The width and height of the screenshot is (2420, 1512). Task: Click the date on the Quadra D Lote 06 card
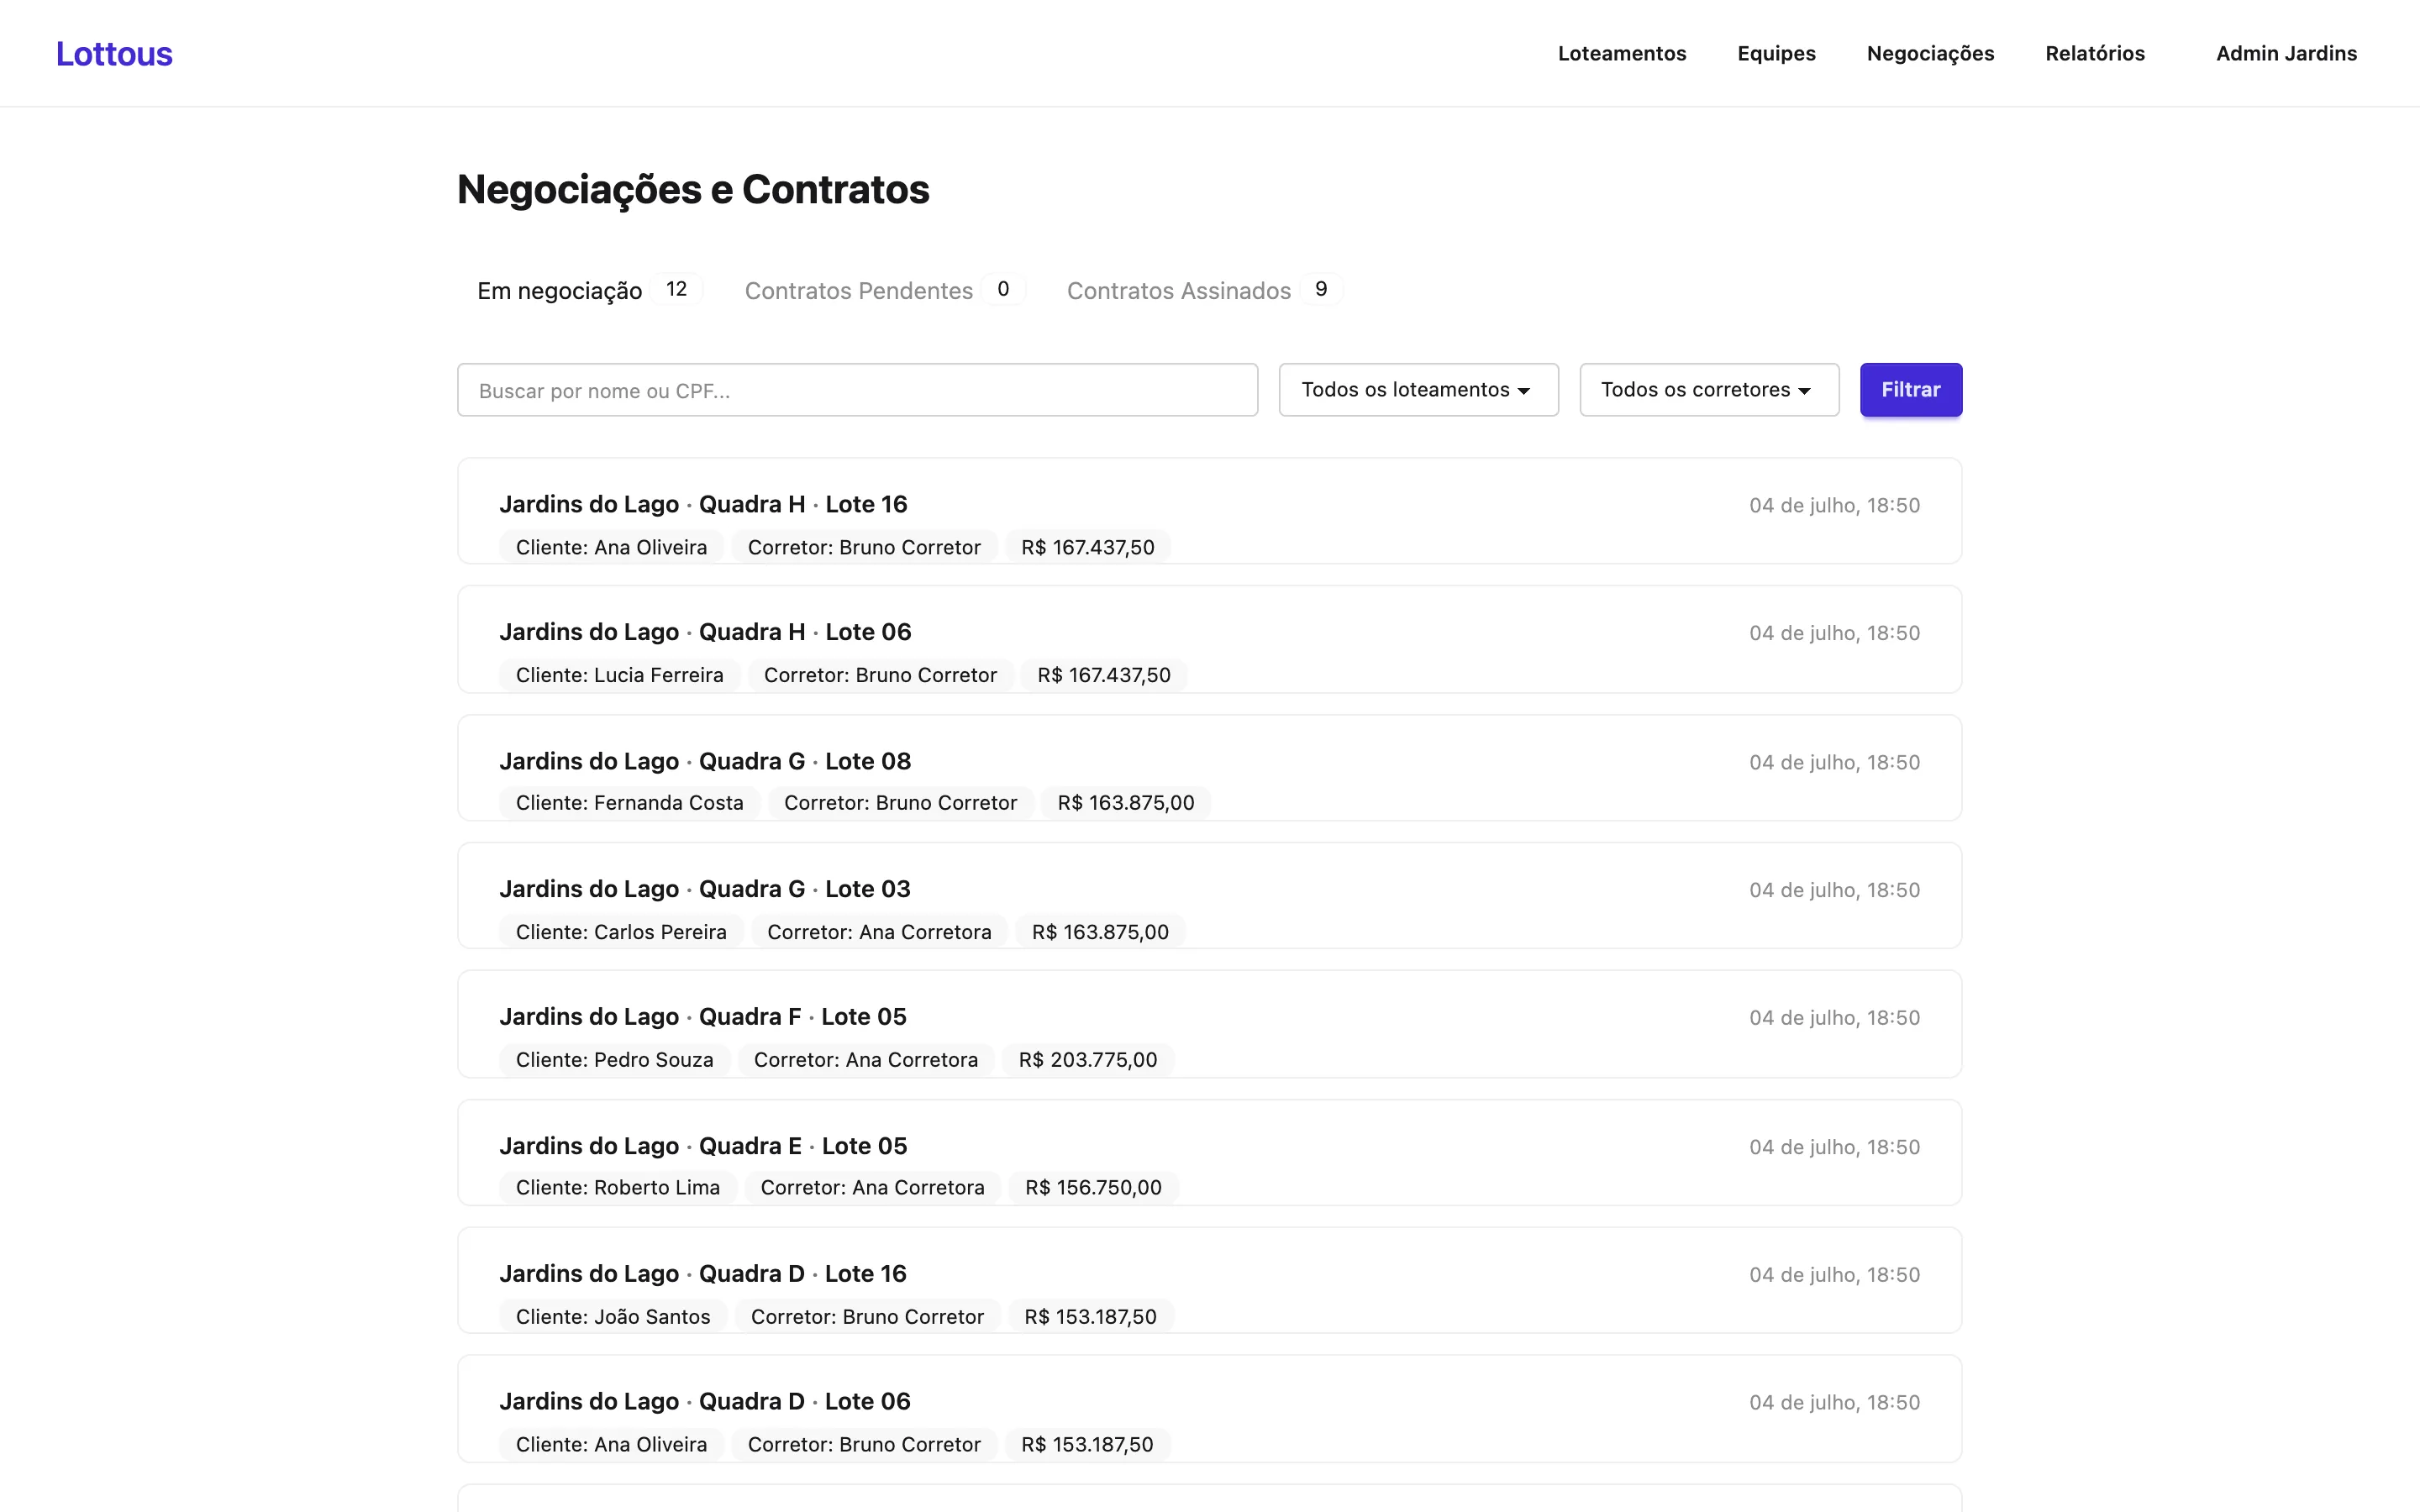click(1834, 1403)
